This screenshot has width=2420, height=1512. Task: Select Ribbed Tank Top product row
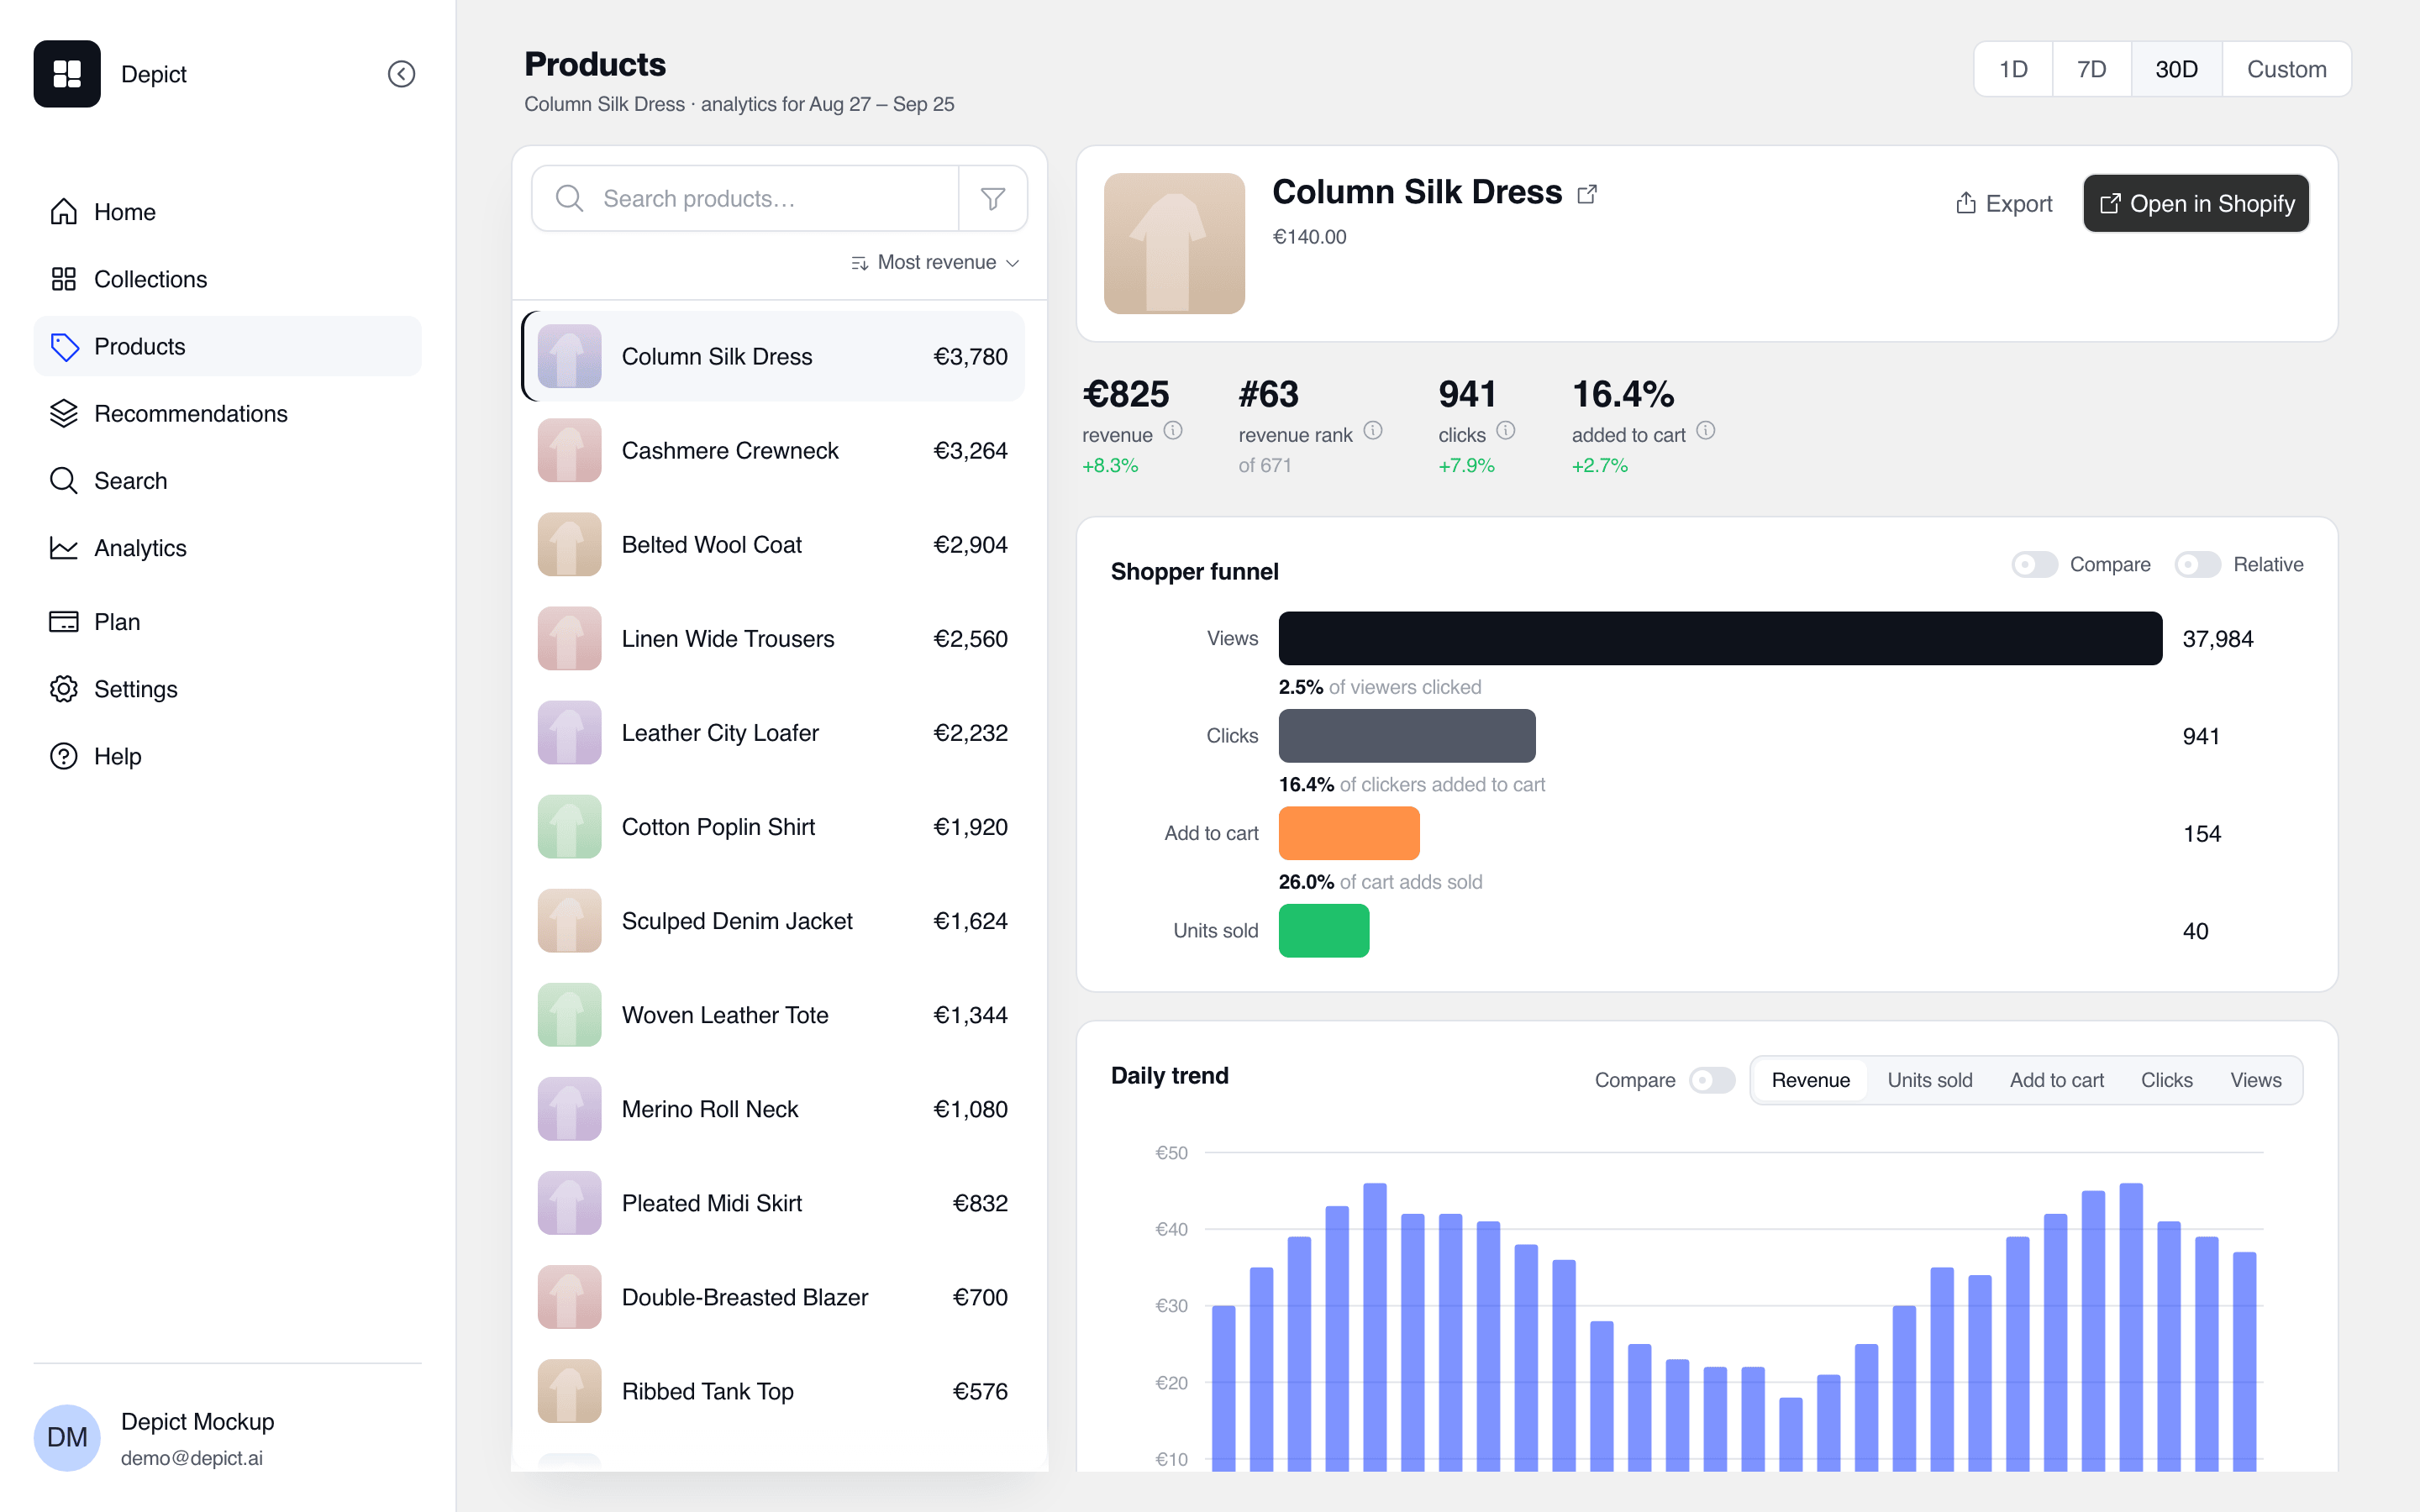pyautogui.click(x=773, y=1391)
